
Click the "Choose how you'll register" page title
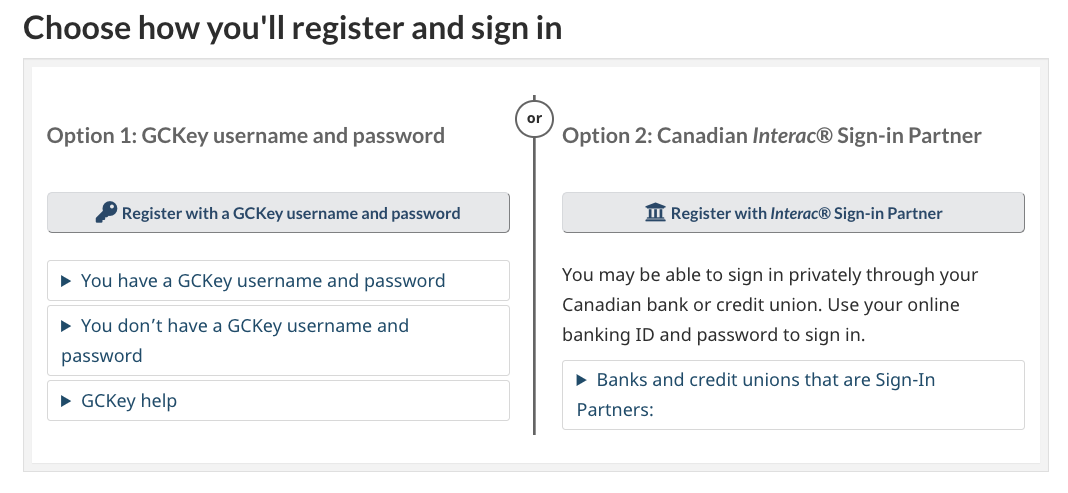tap(293, 28)
